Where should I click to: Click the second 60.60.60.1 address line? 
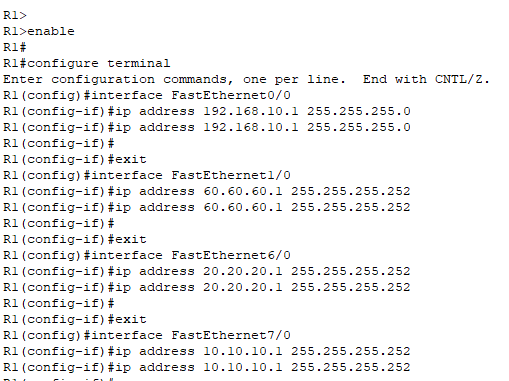207,207
